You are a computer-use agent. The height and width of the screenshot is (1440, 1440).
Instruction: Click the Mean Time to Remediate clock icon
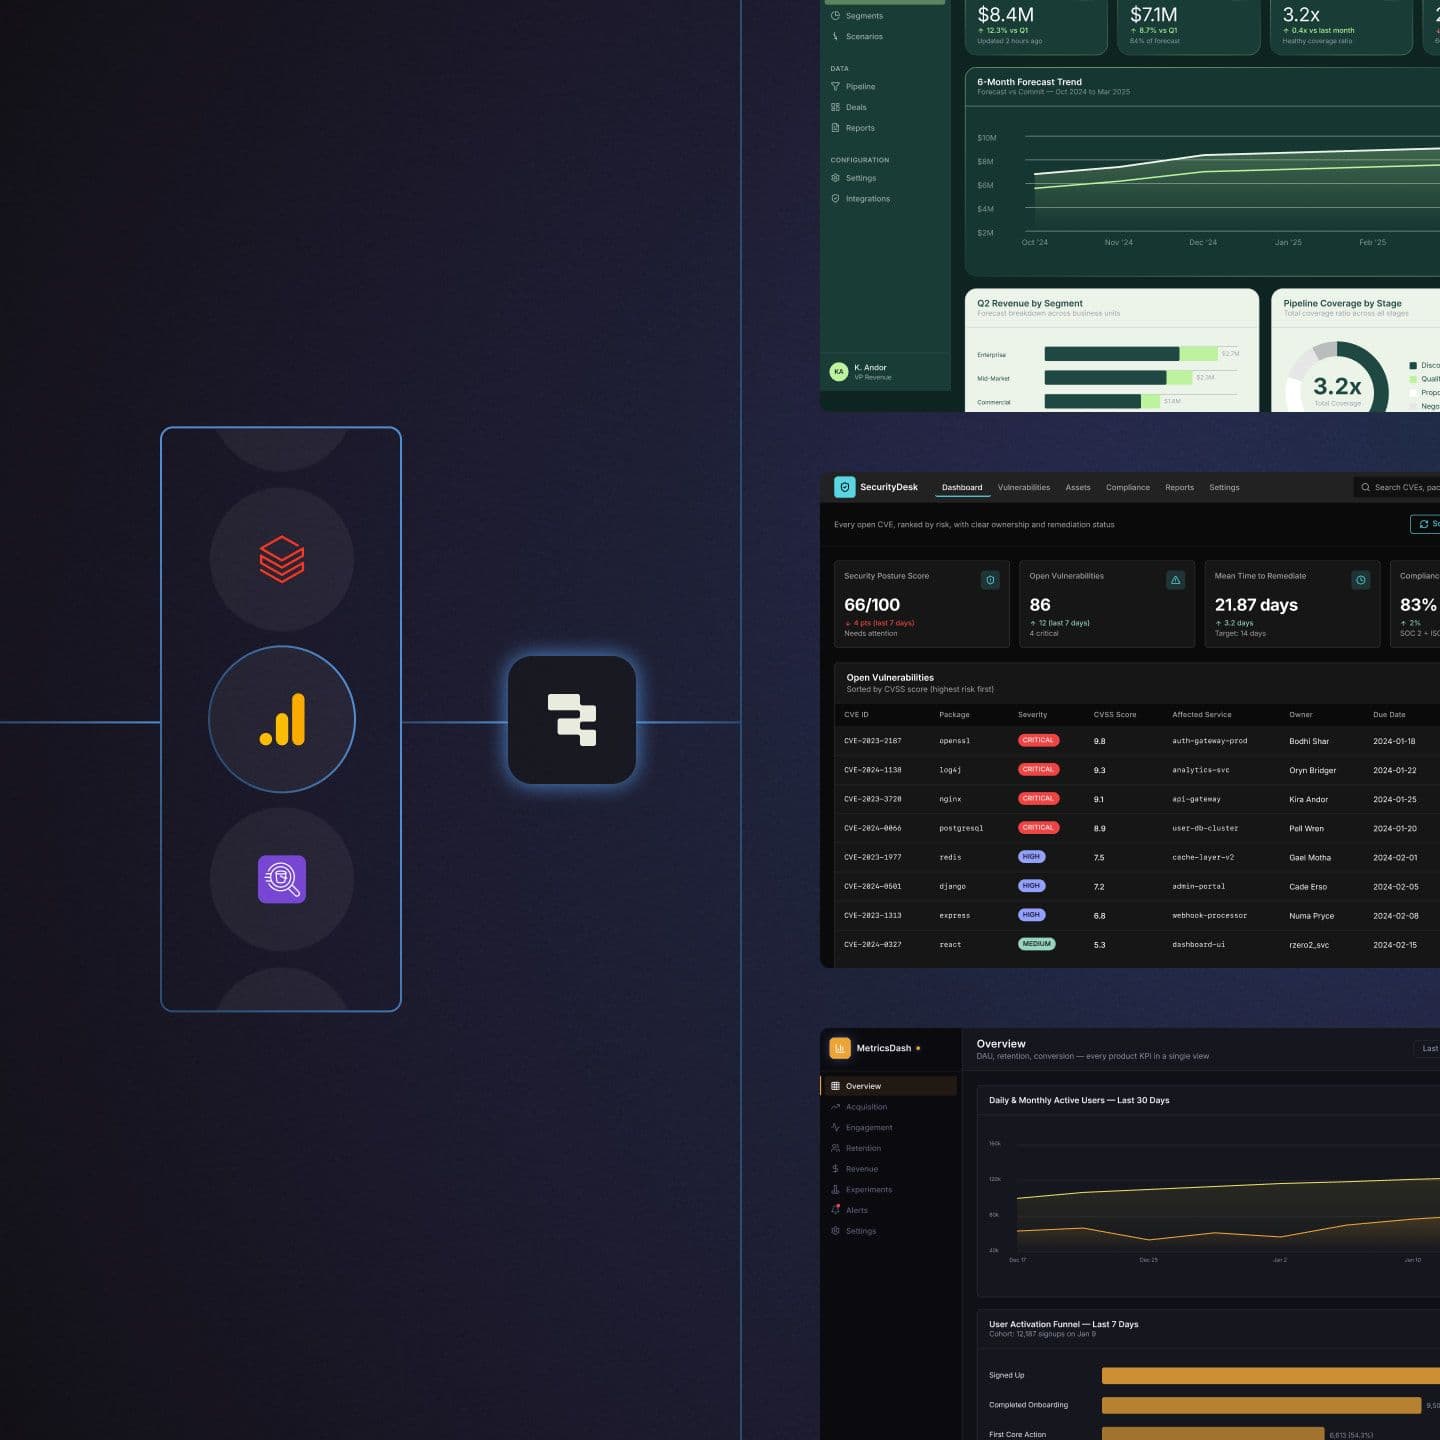click(x=1361, y=580)
